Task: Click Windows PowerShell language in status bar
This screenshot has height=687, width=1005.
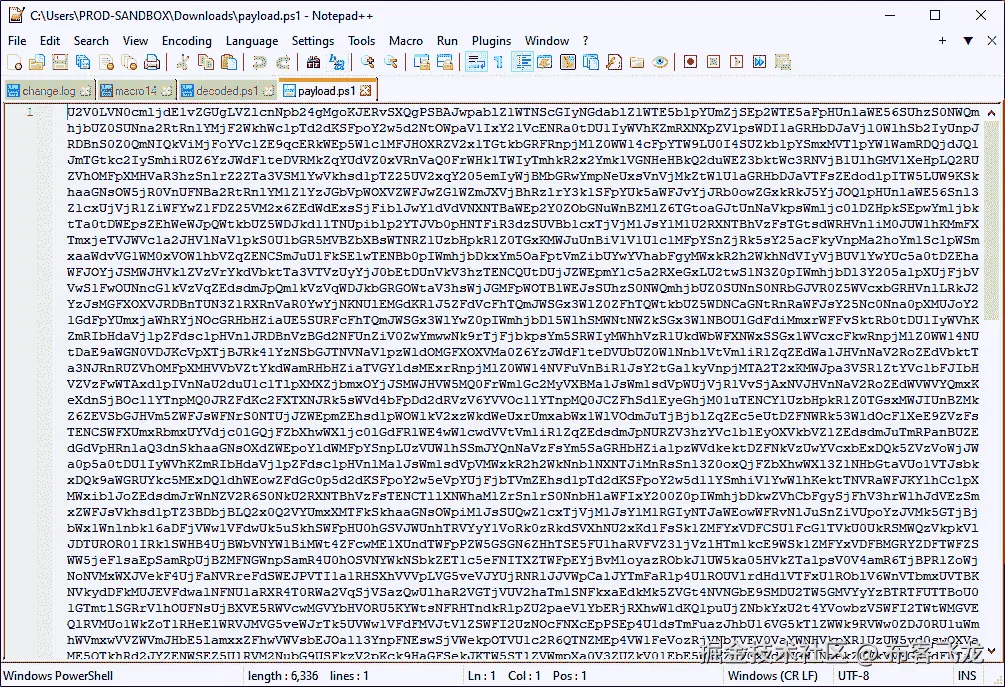Action: click(58, 675)
